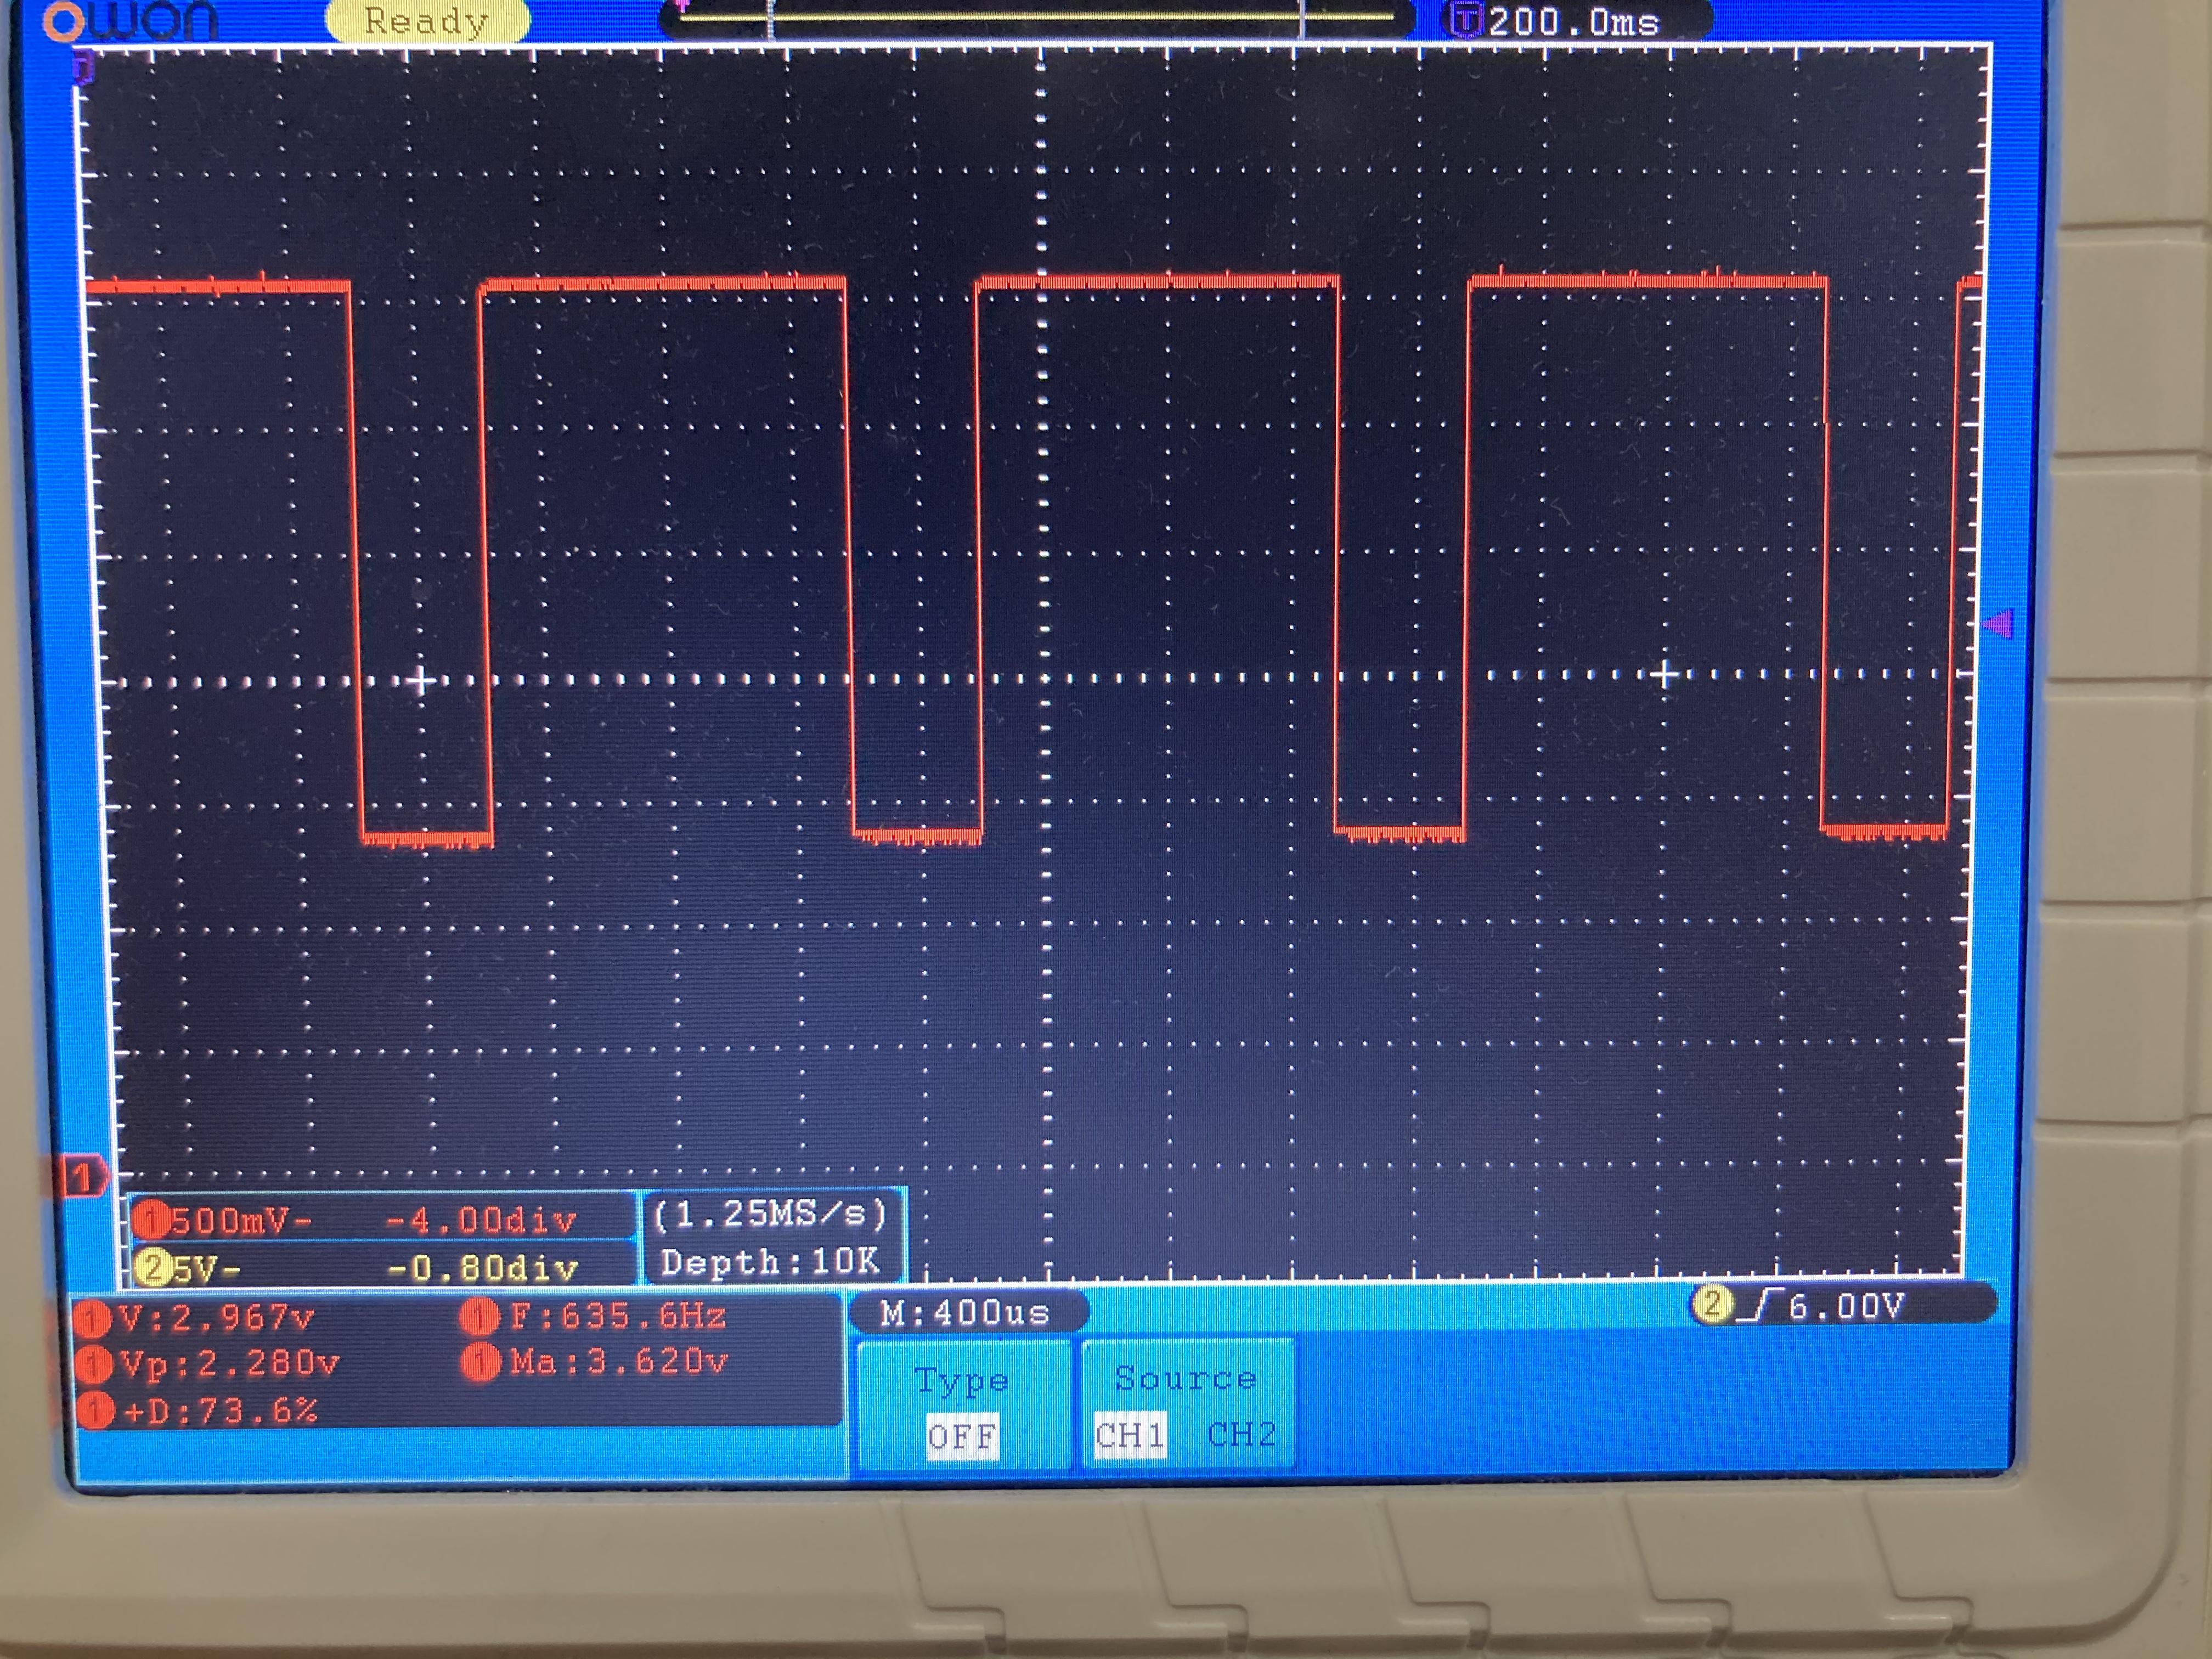Select CH1 as source
The height and width of the screenshot is (1659, 2212).
[1130, 1436]
